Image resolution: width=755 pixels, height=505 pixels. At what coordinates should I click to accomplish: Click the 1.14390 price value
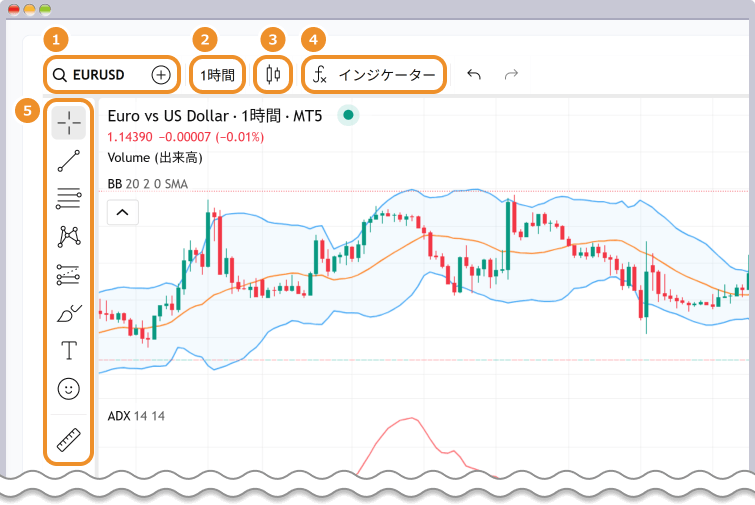(x=130, y=137)
